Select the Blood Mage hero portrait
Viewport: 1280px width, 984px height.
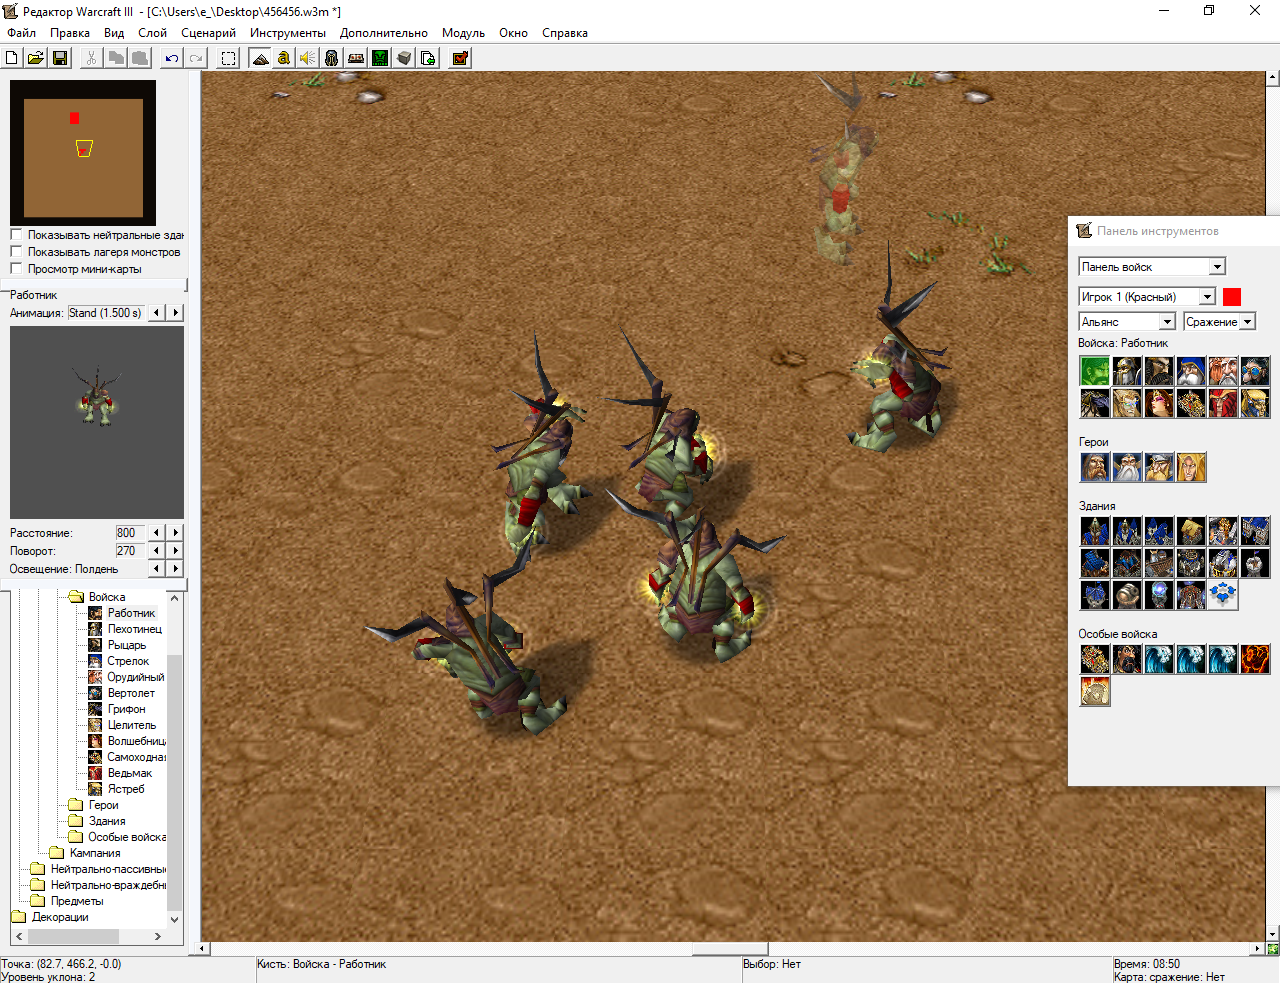pos(1191,467)
